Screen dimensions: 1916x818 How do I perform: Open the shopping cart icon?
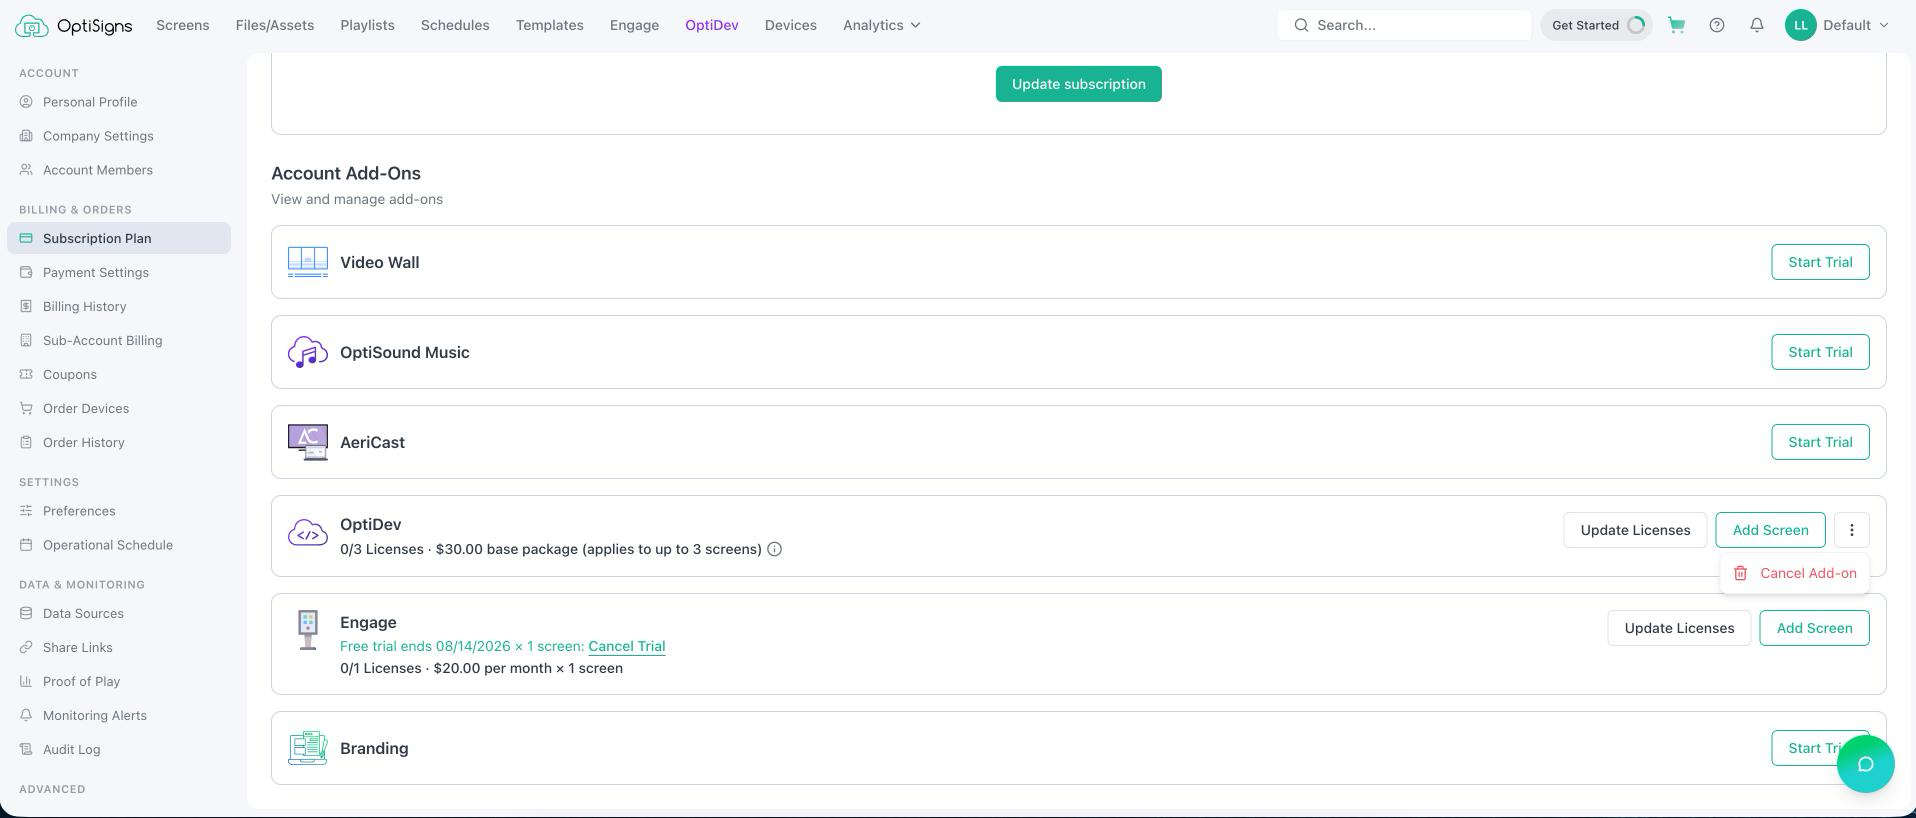point(1677,25)
